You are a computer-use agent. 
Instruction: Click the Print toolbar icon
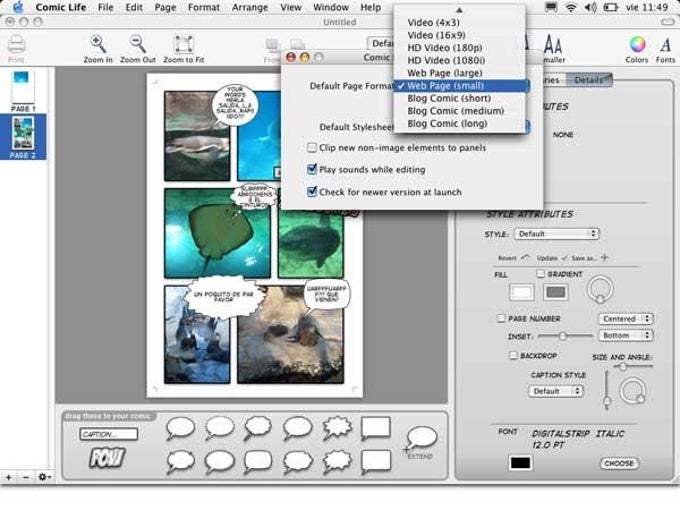[16, 44]
